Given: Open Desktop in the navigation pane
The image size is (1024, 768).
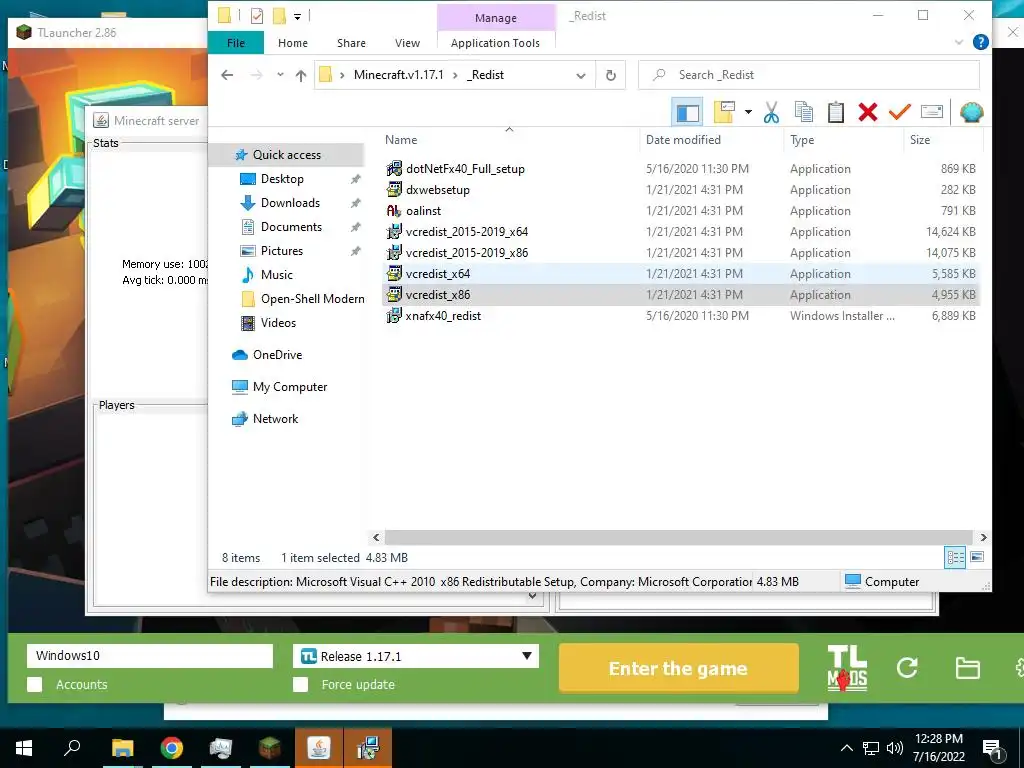Looking at the screenshot, I should click(282, 179).
